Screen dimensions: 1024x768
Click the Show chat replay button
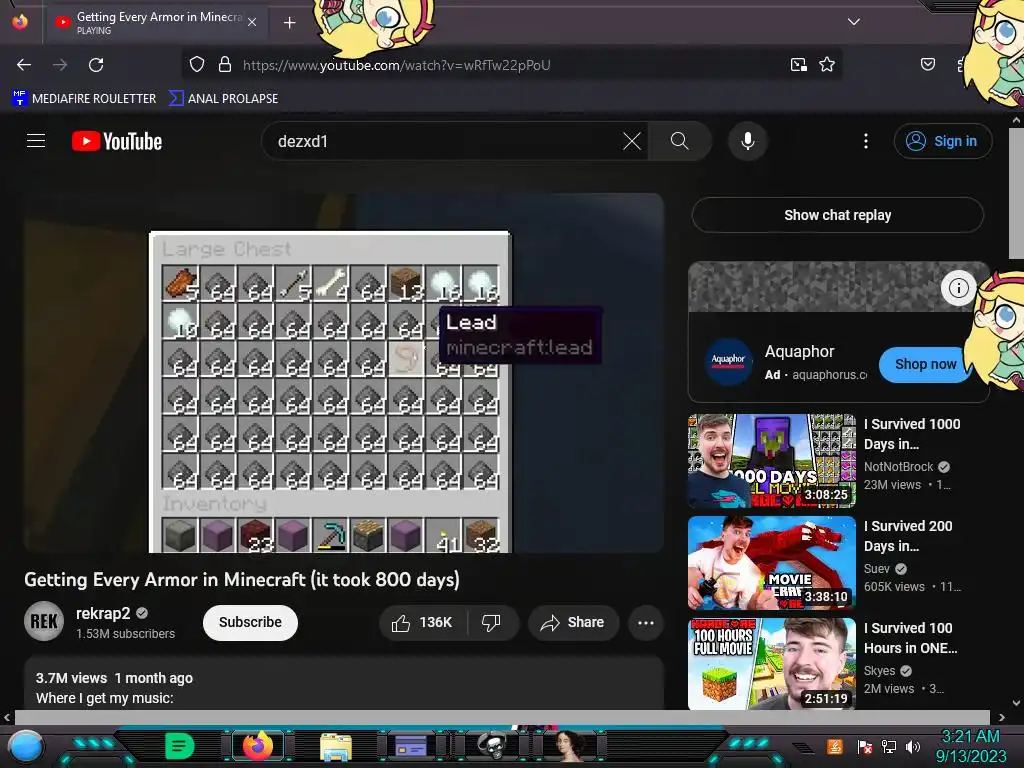(837, 215)
